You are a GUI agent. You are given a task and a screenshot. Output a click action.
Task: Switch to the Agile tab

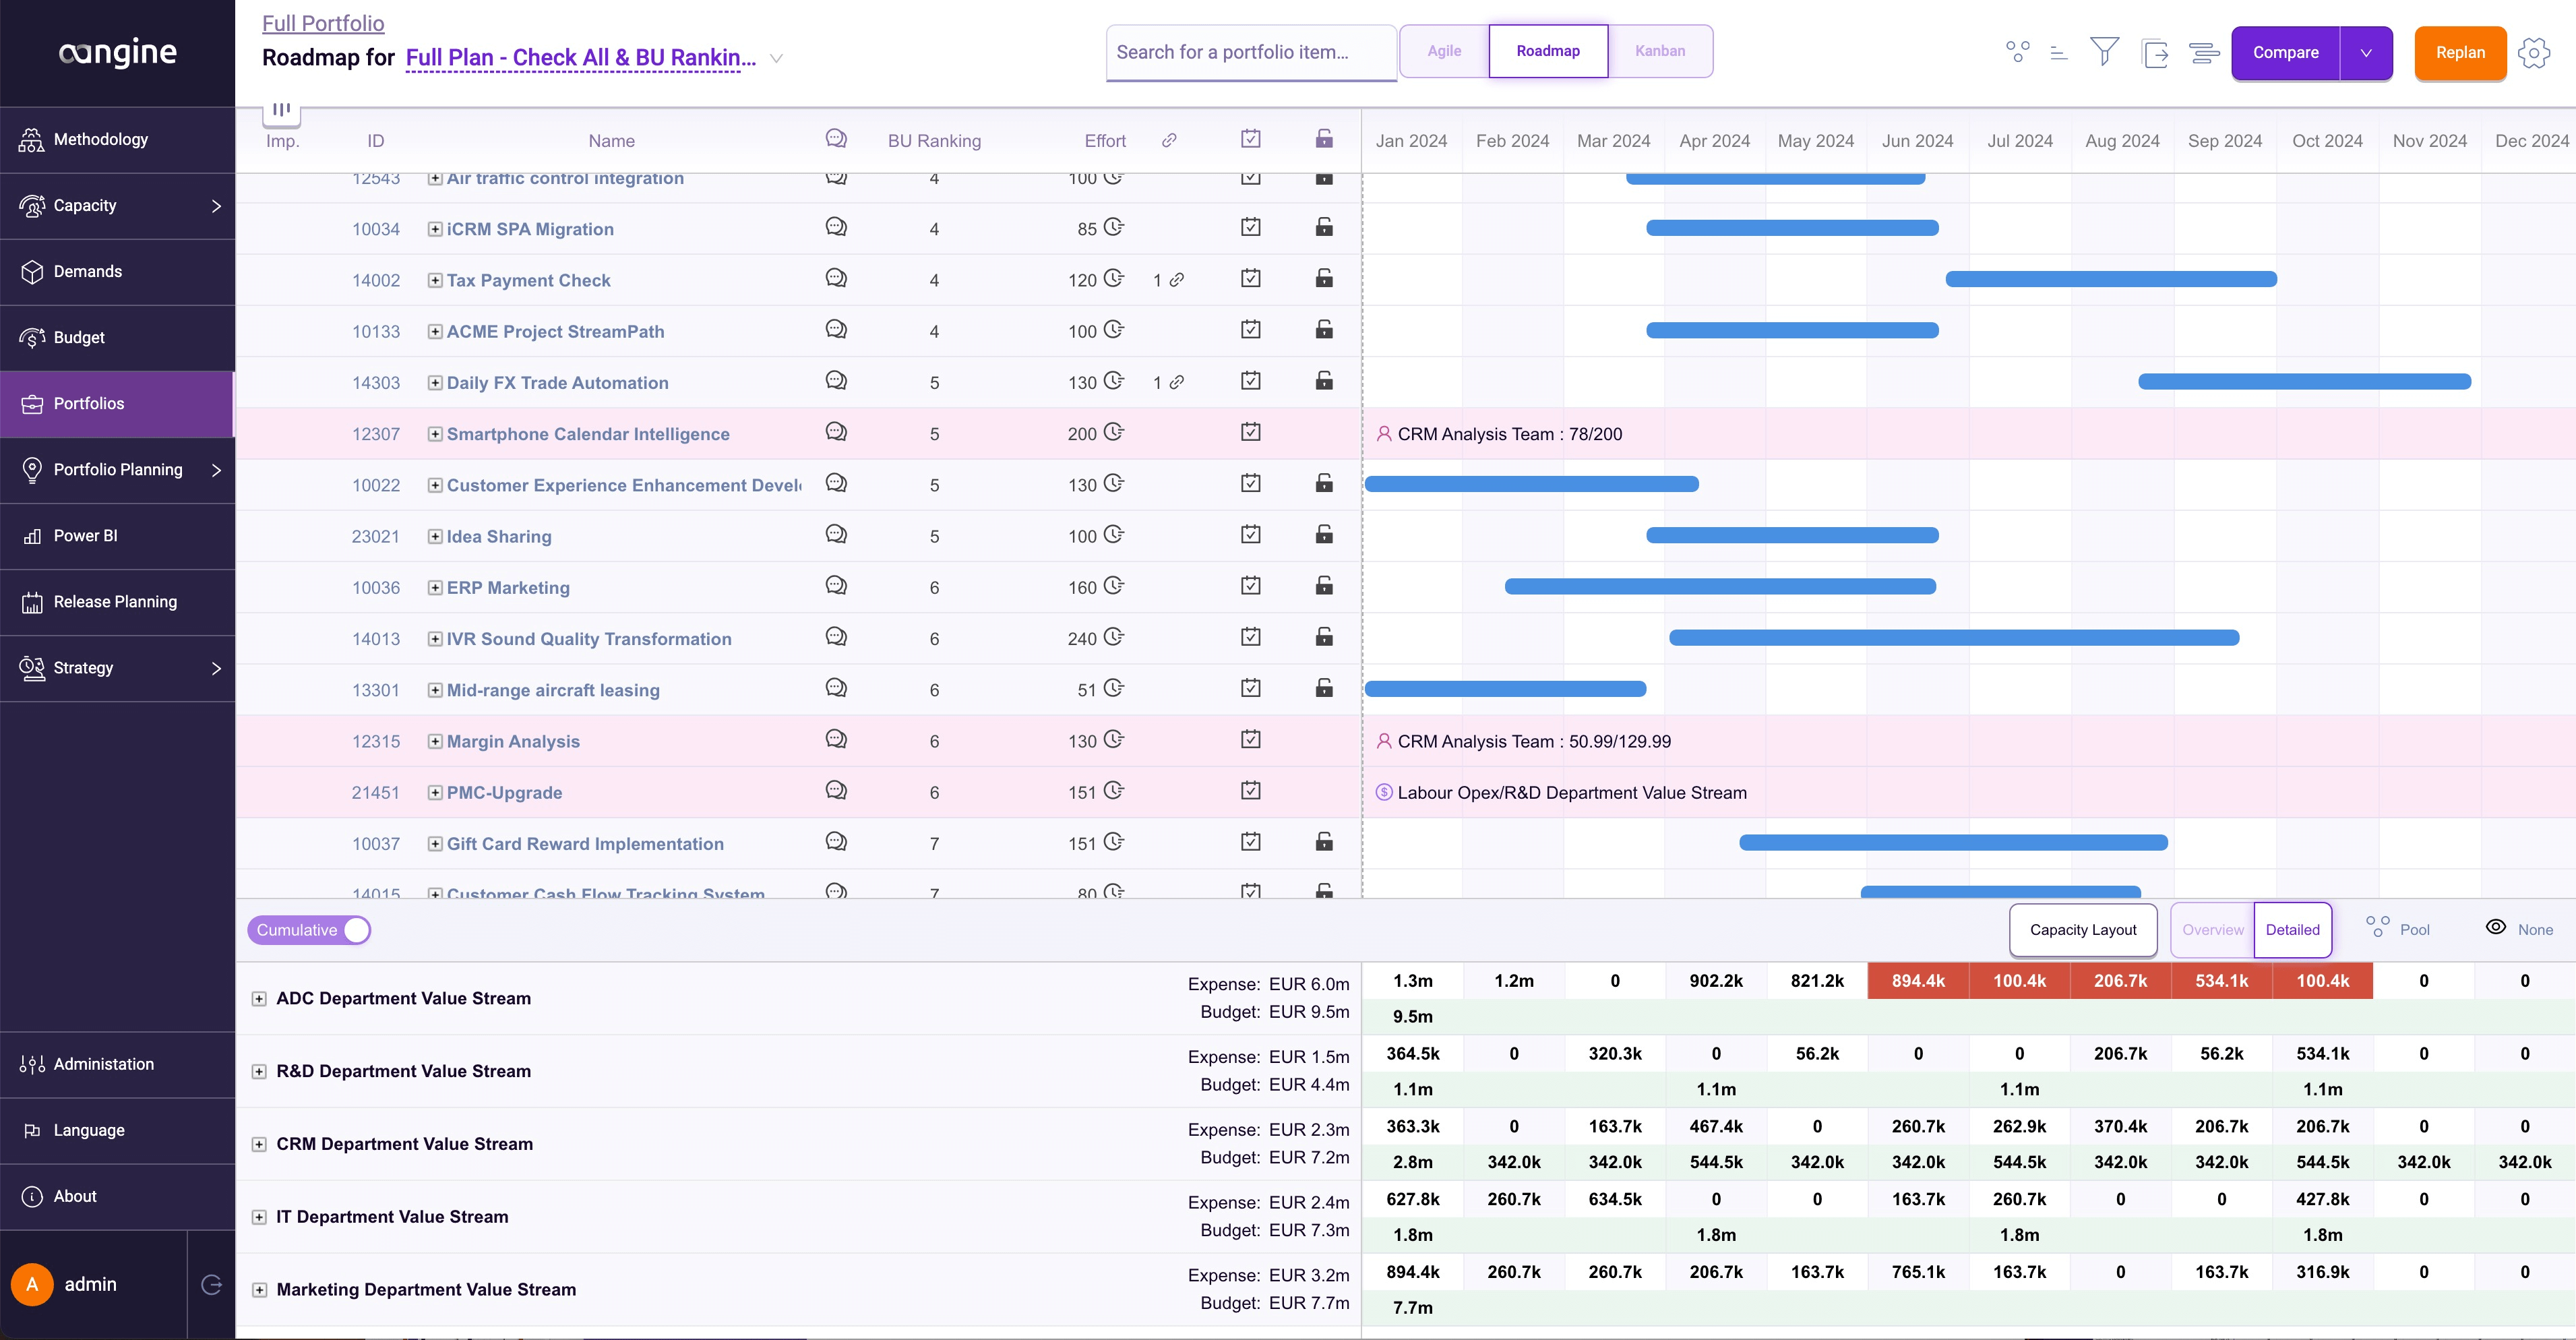(1444, 51)
